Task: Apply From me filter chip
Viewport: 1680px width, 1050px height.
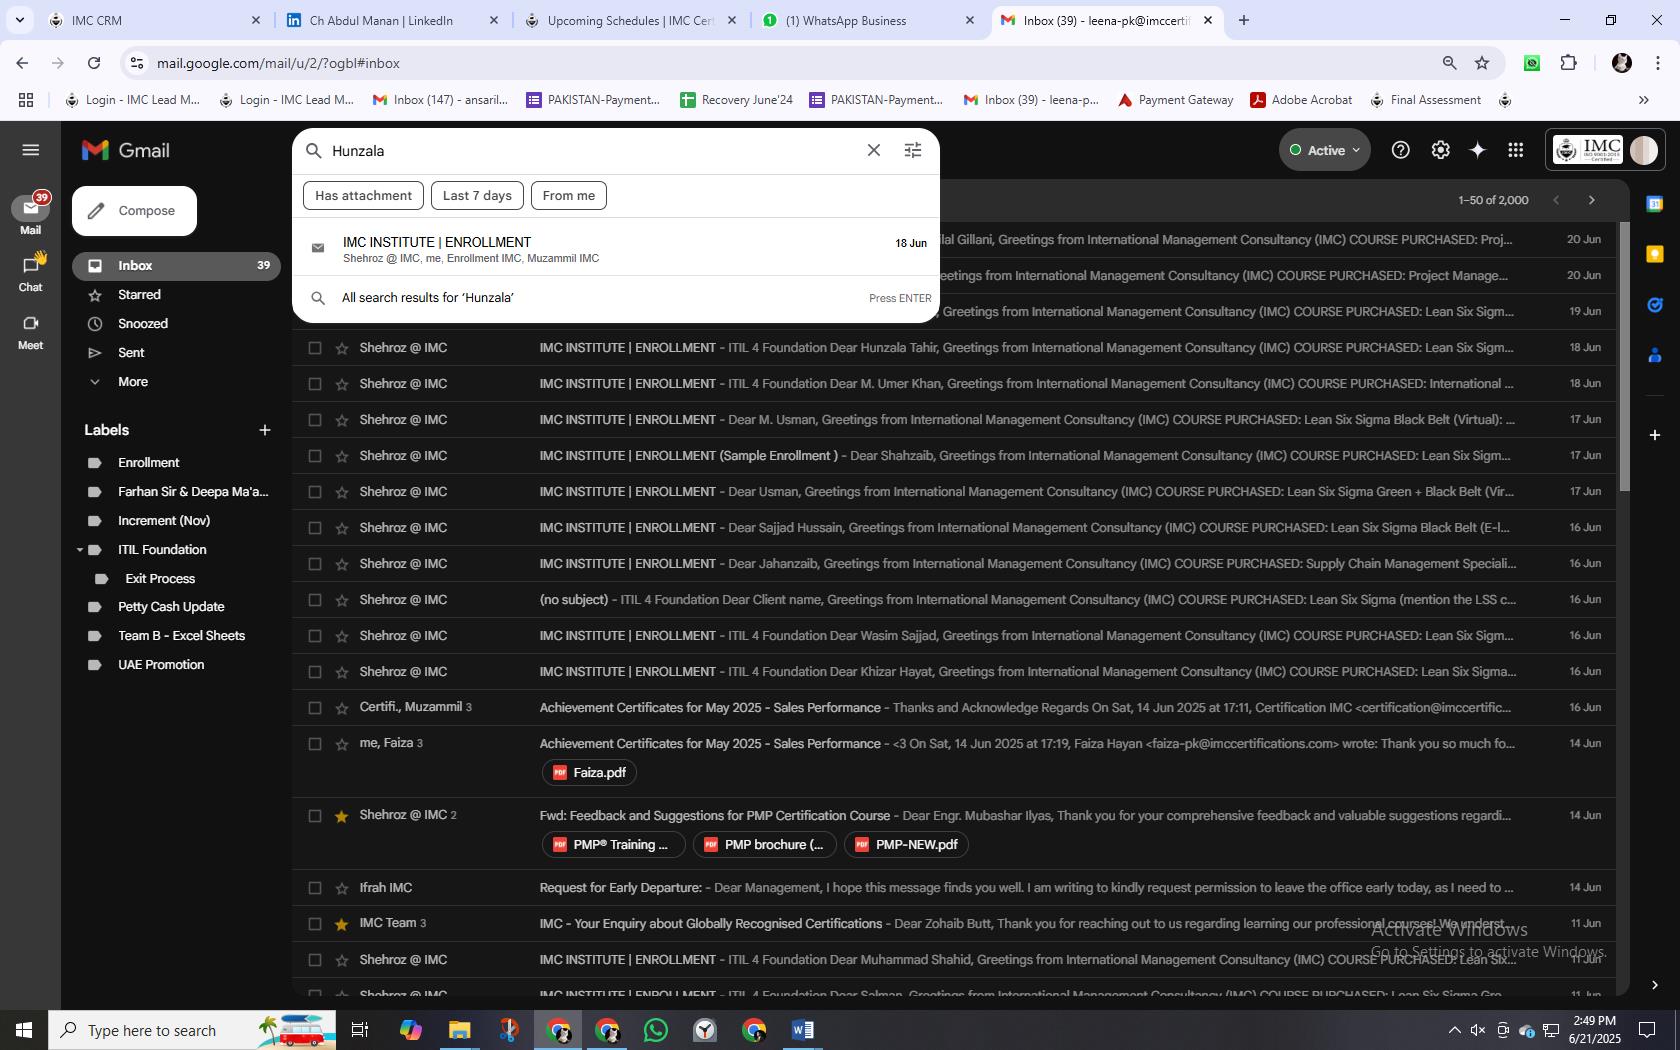Action: [x=568, y=196]
